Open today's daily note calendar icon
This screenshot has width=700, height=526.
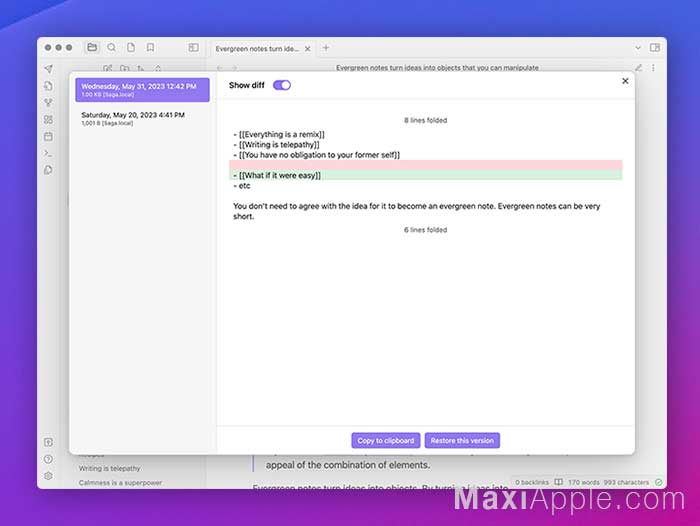click(x=48, y=137)
